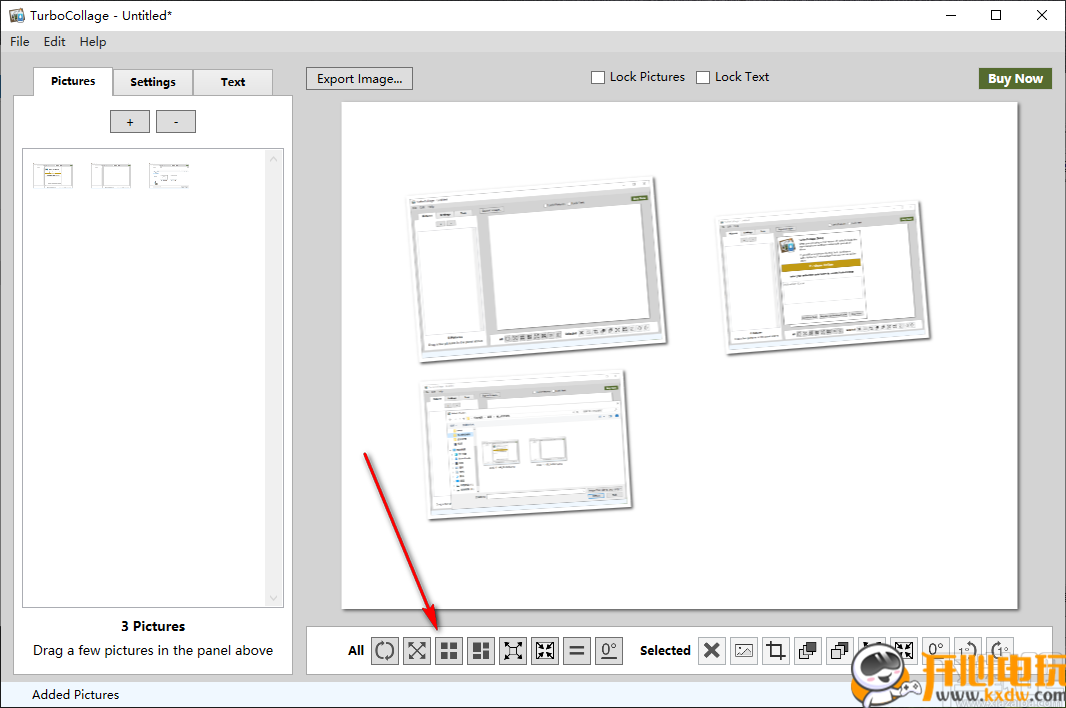The image size is (1066, 708).
Task: Enable the Lock Pictures checkbox
Action: (598, 77)
